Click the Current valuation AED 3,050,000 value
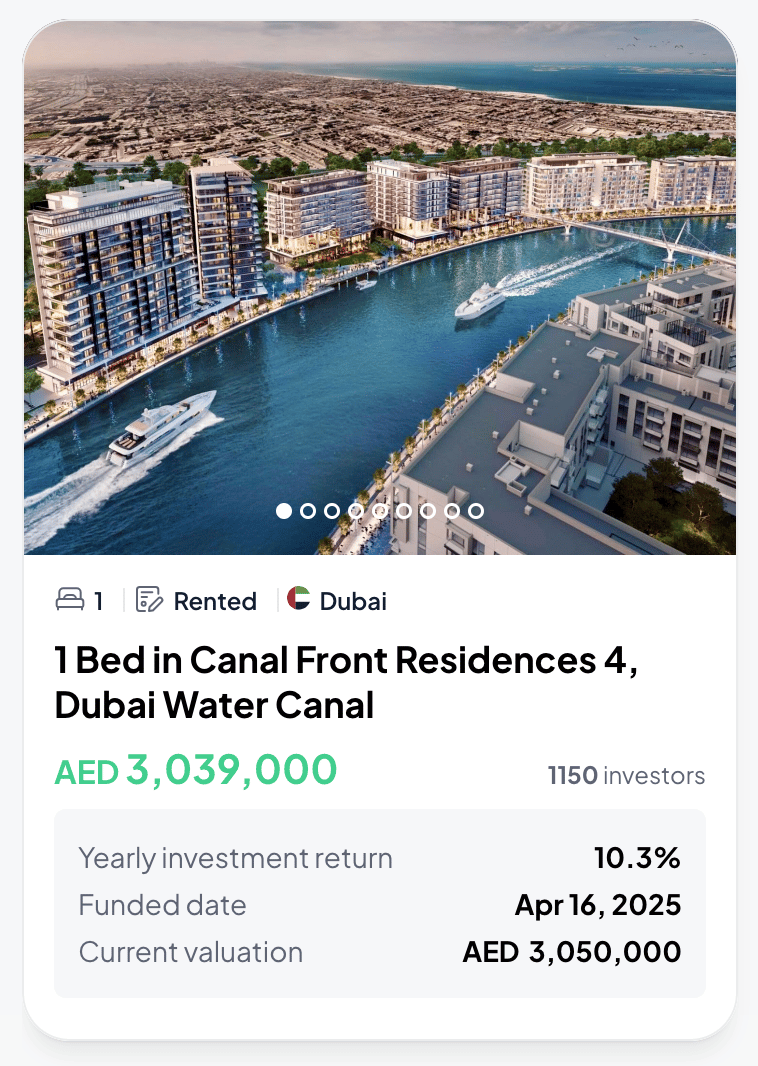 572,952
